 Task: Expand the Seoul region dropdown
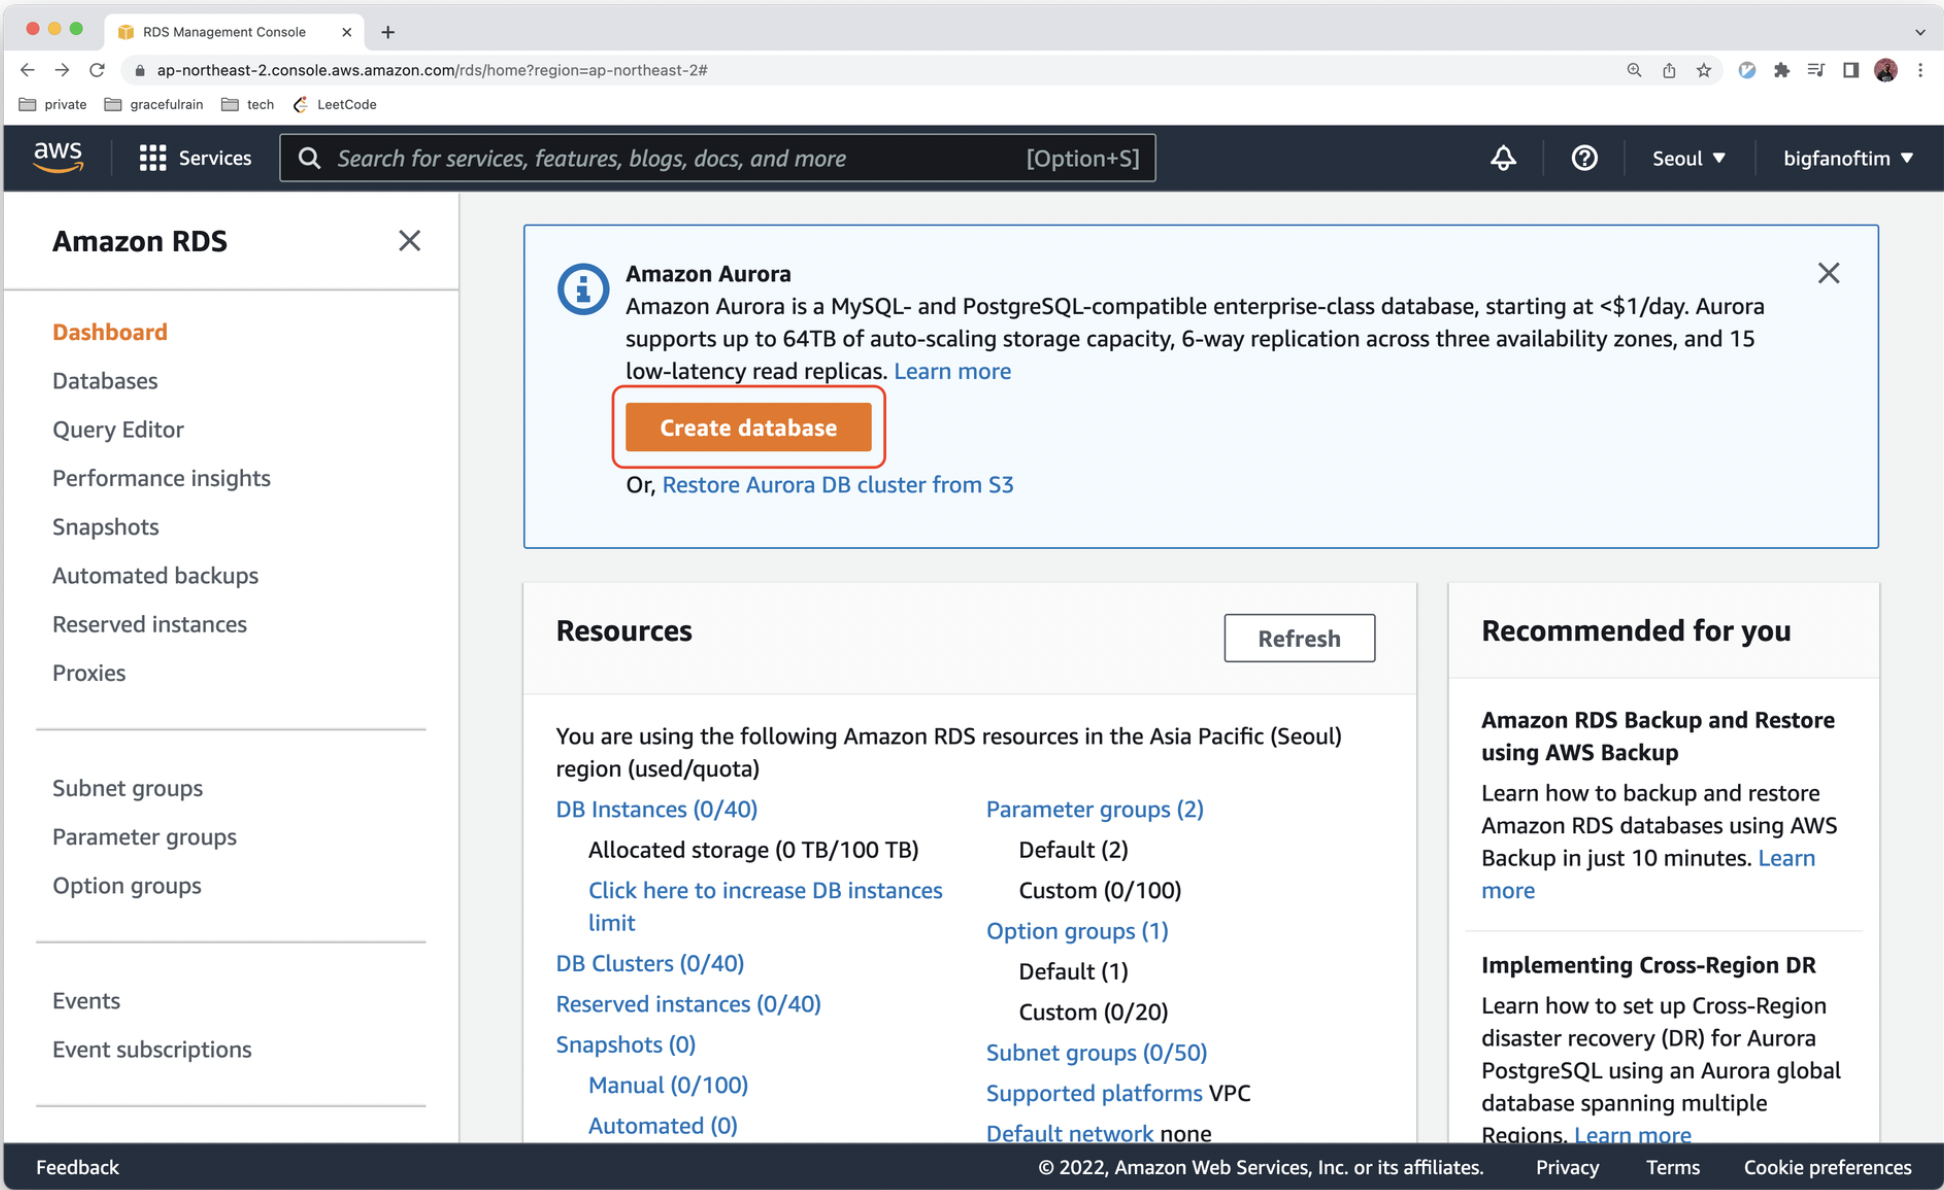[x=1688, y=158]
